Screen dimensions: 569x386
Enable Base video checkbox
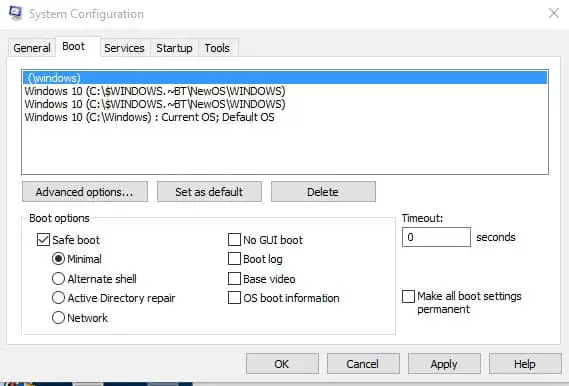coord(234,279)
